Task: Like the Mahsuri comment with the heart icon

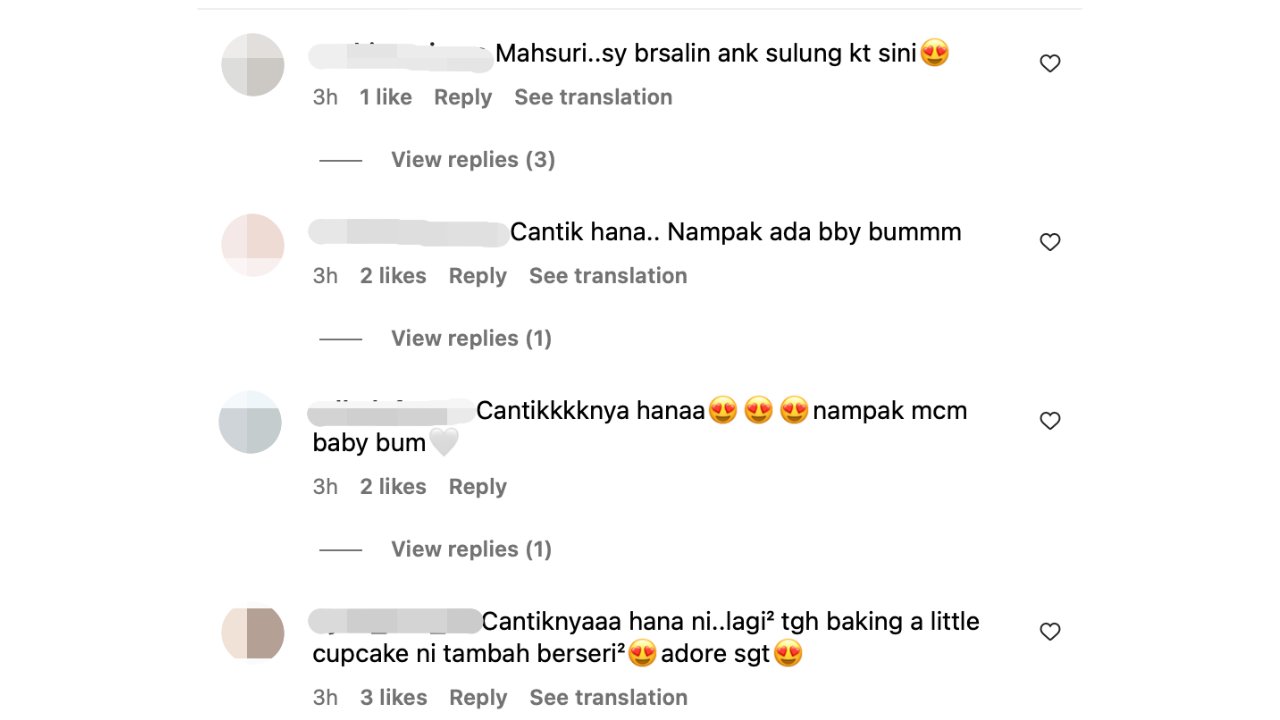Action: click(1049, 64)
